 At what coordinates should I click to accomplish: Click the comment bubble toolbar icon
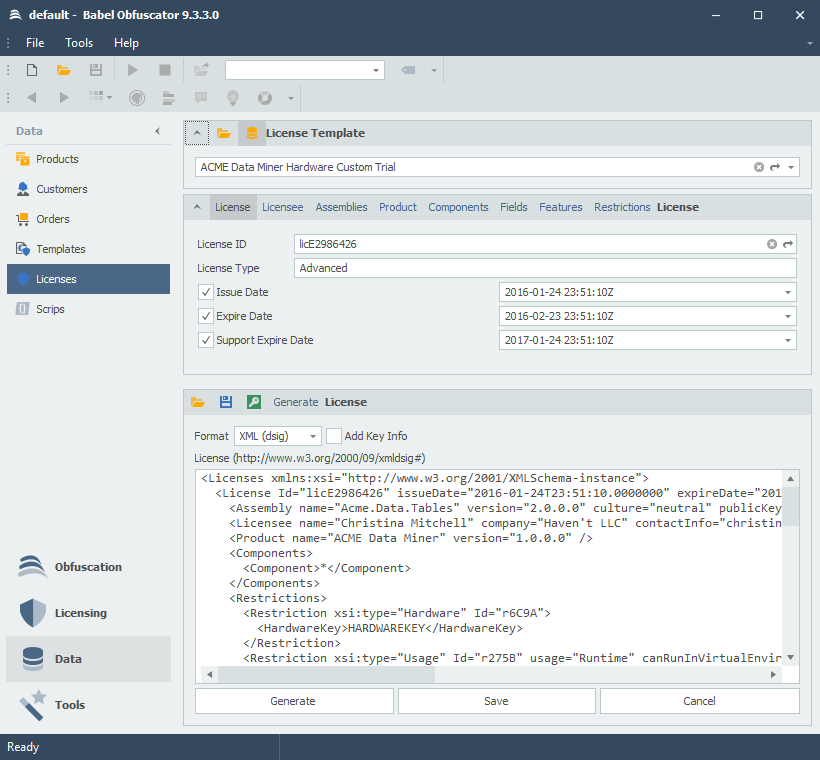click(x=201, y=97)
